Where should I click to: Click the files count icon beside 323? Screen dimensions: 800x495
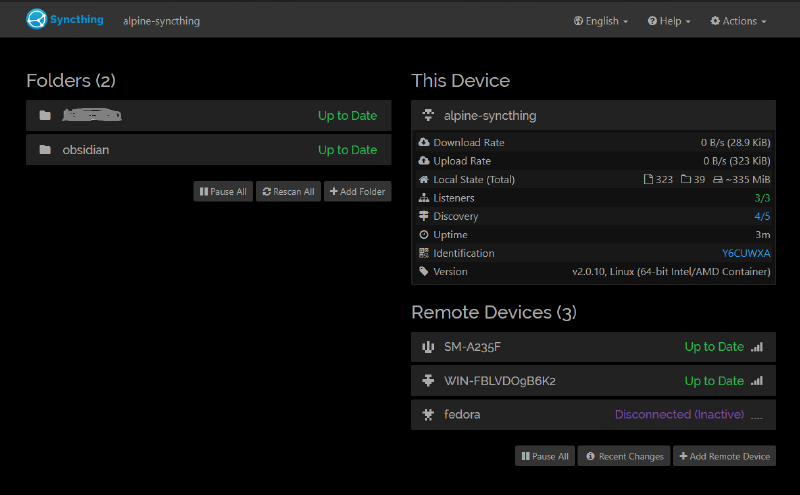pos(648,179)
